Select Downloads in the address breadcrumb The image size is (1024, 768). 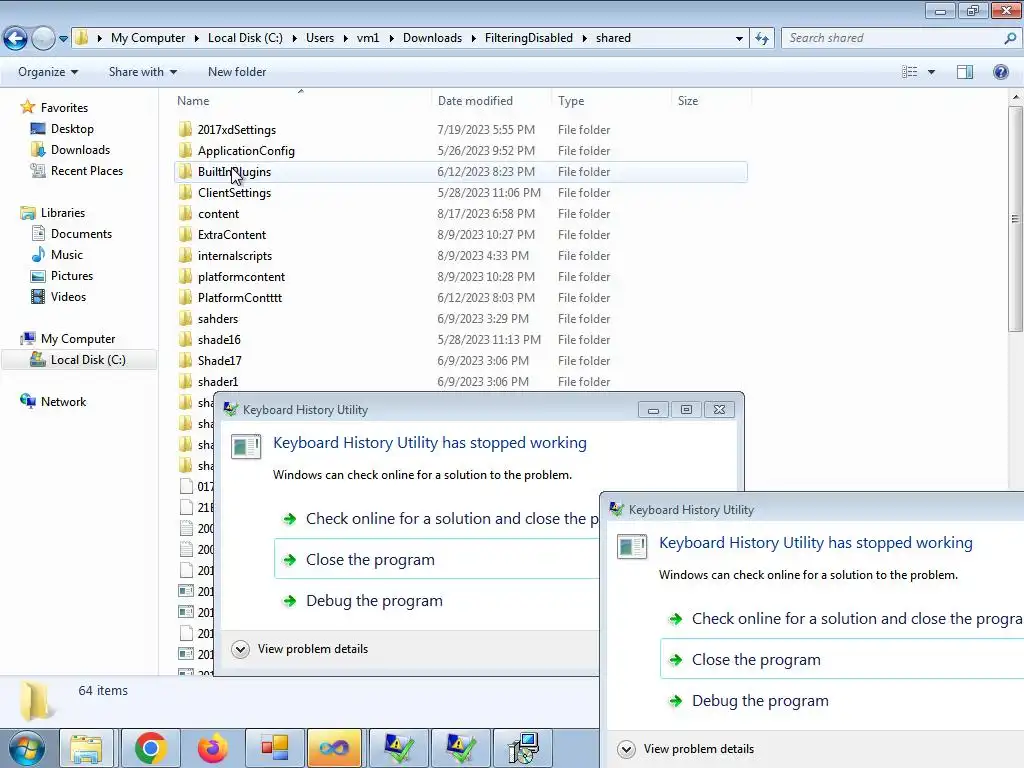pos(432,38)
